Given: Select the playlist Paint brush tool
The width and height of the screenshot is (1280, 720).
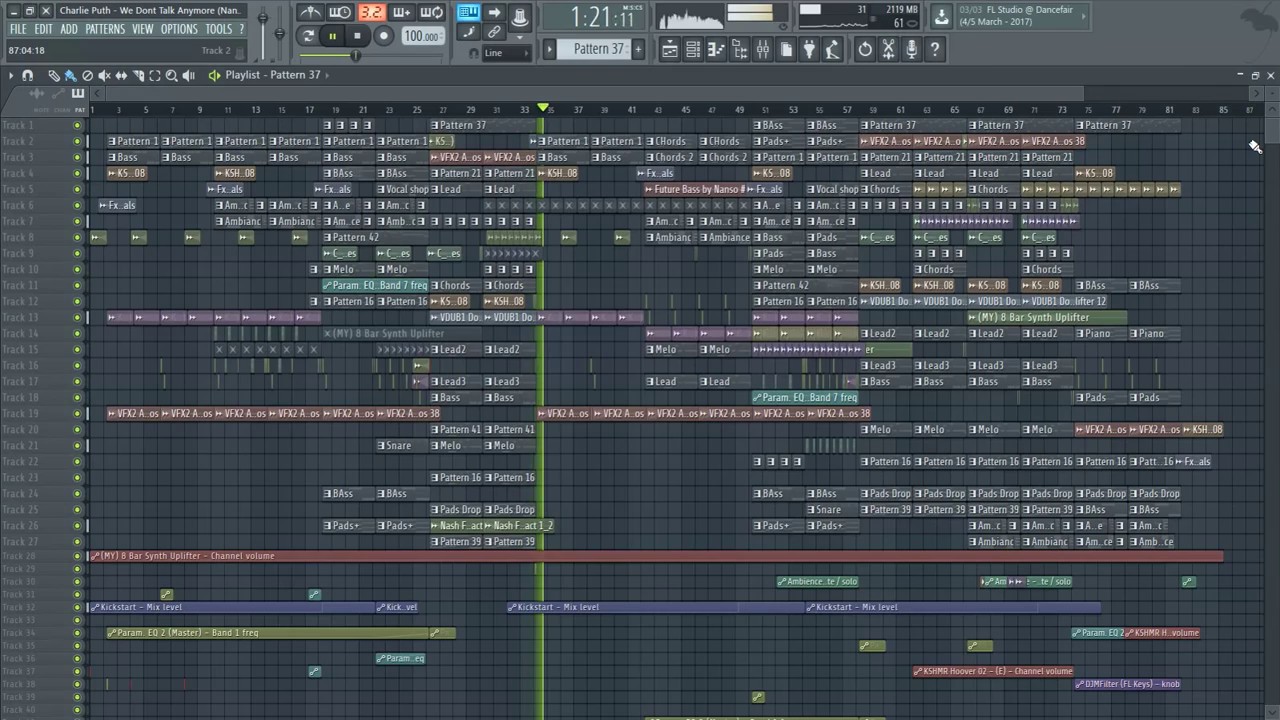Looking at the screenshot, I should point(70,75).
